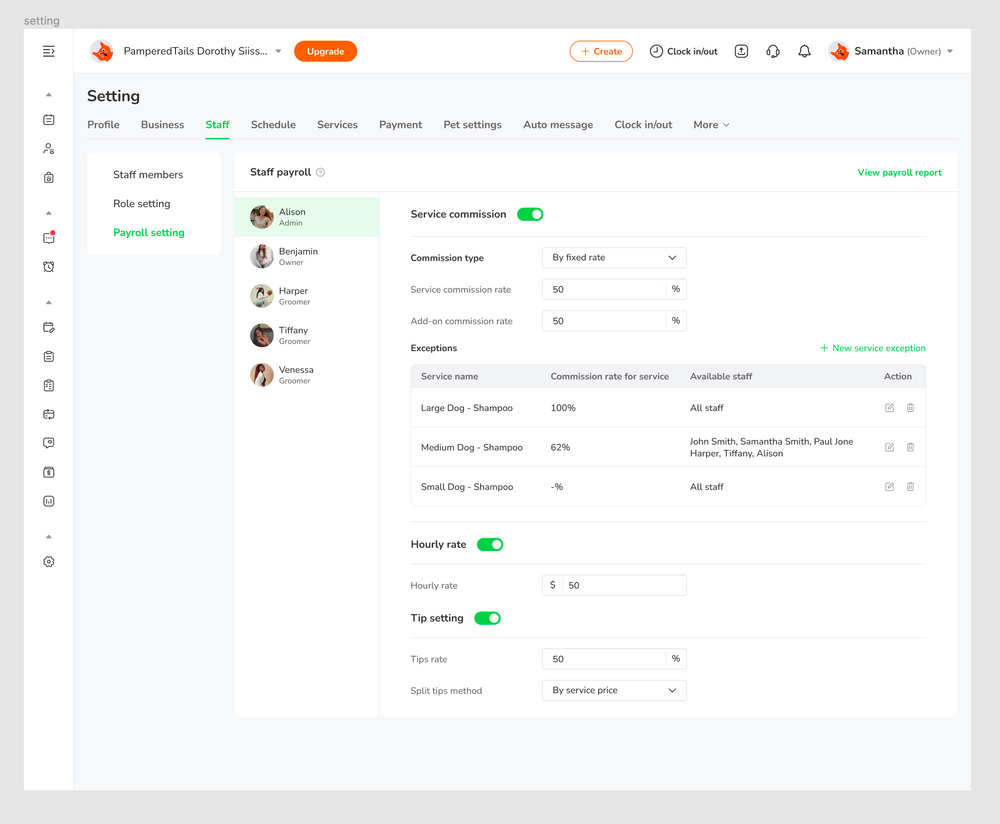The height and width of the screenshot is (824, 1000).
Task: Open the Commission type dropdown
Action: [x=613, y=257]
